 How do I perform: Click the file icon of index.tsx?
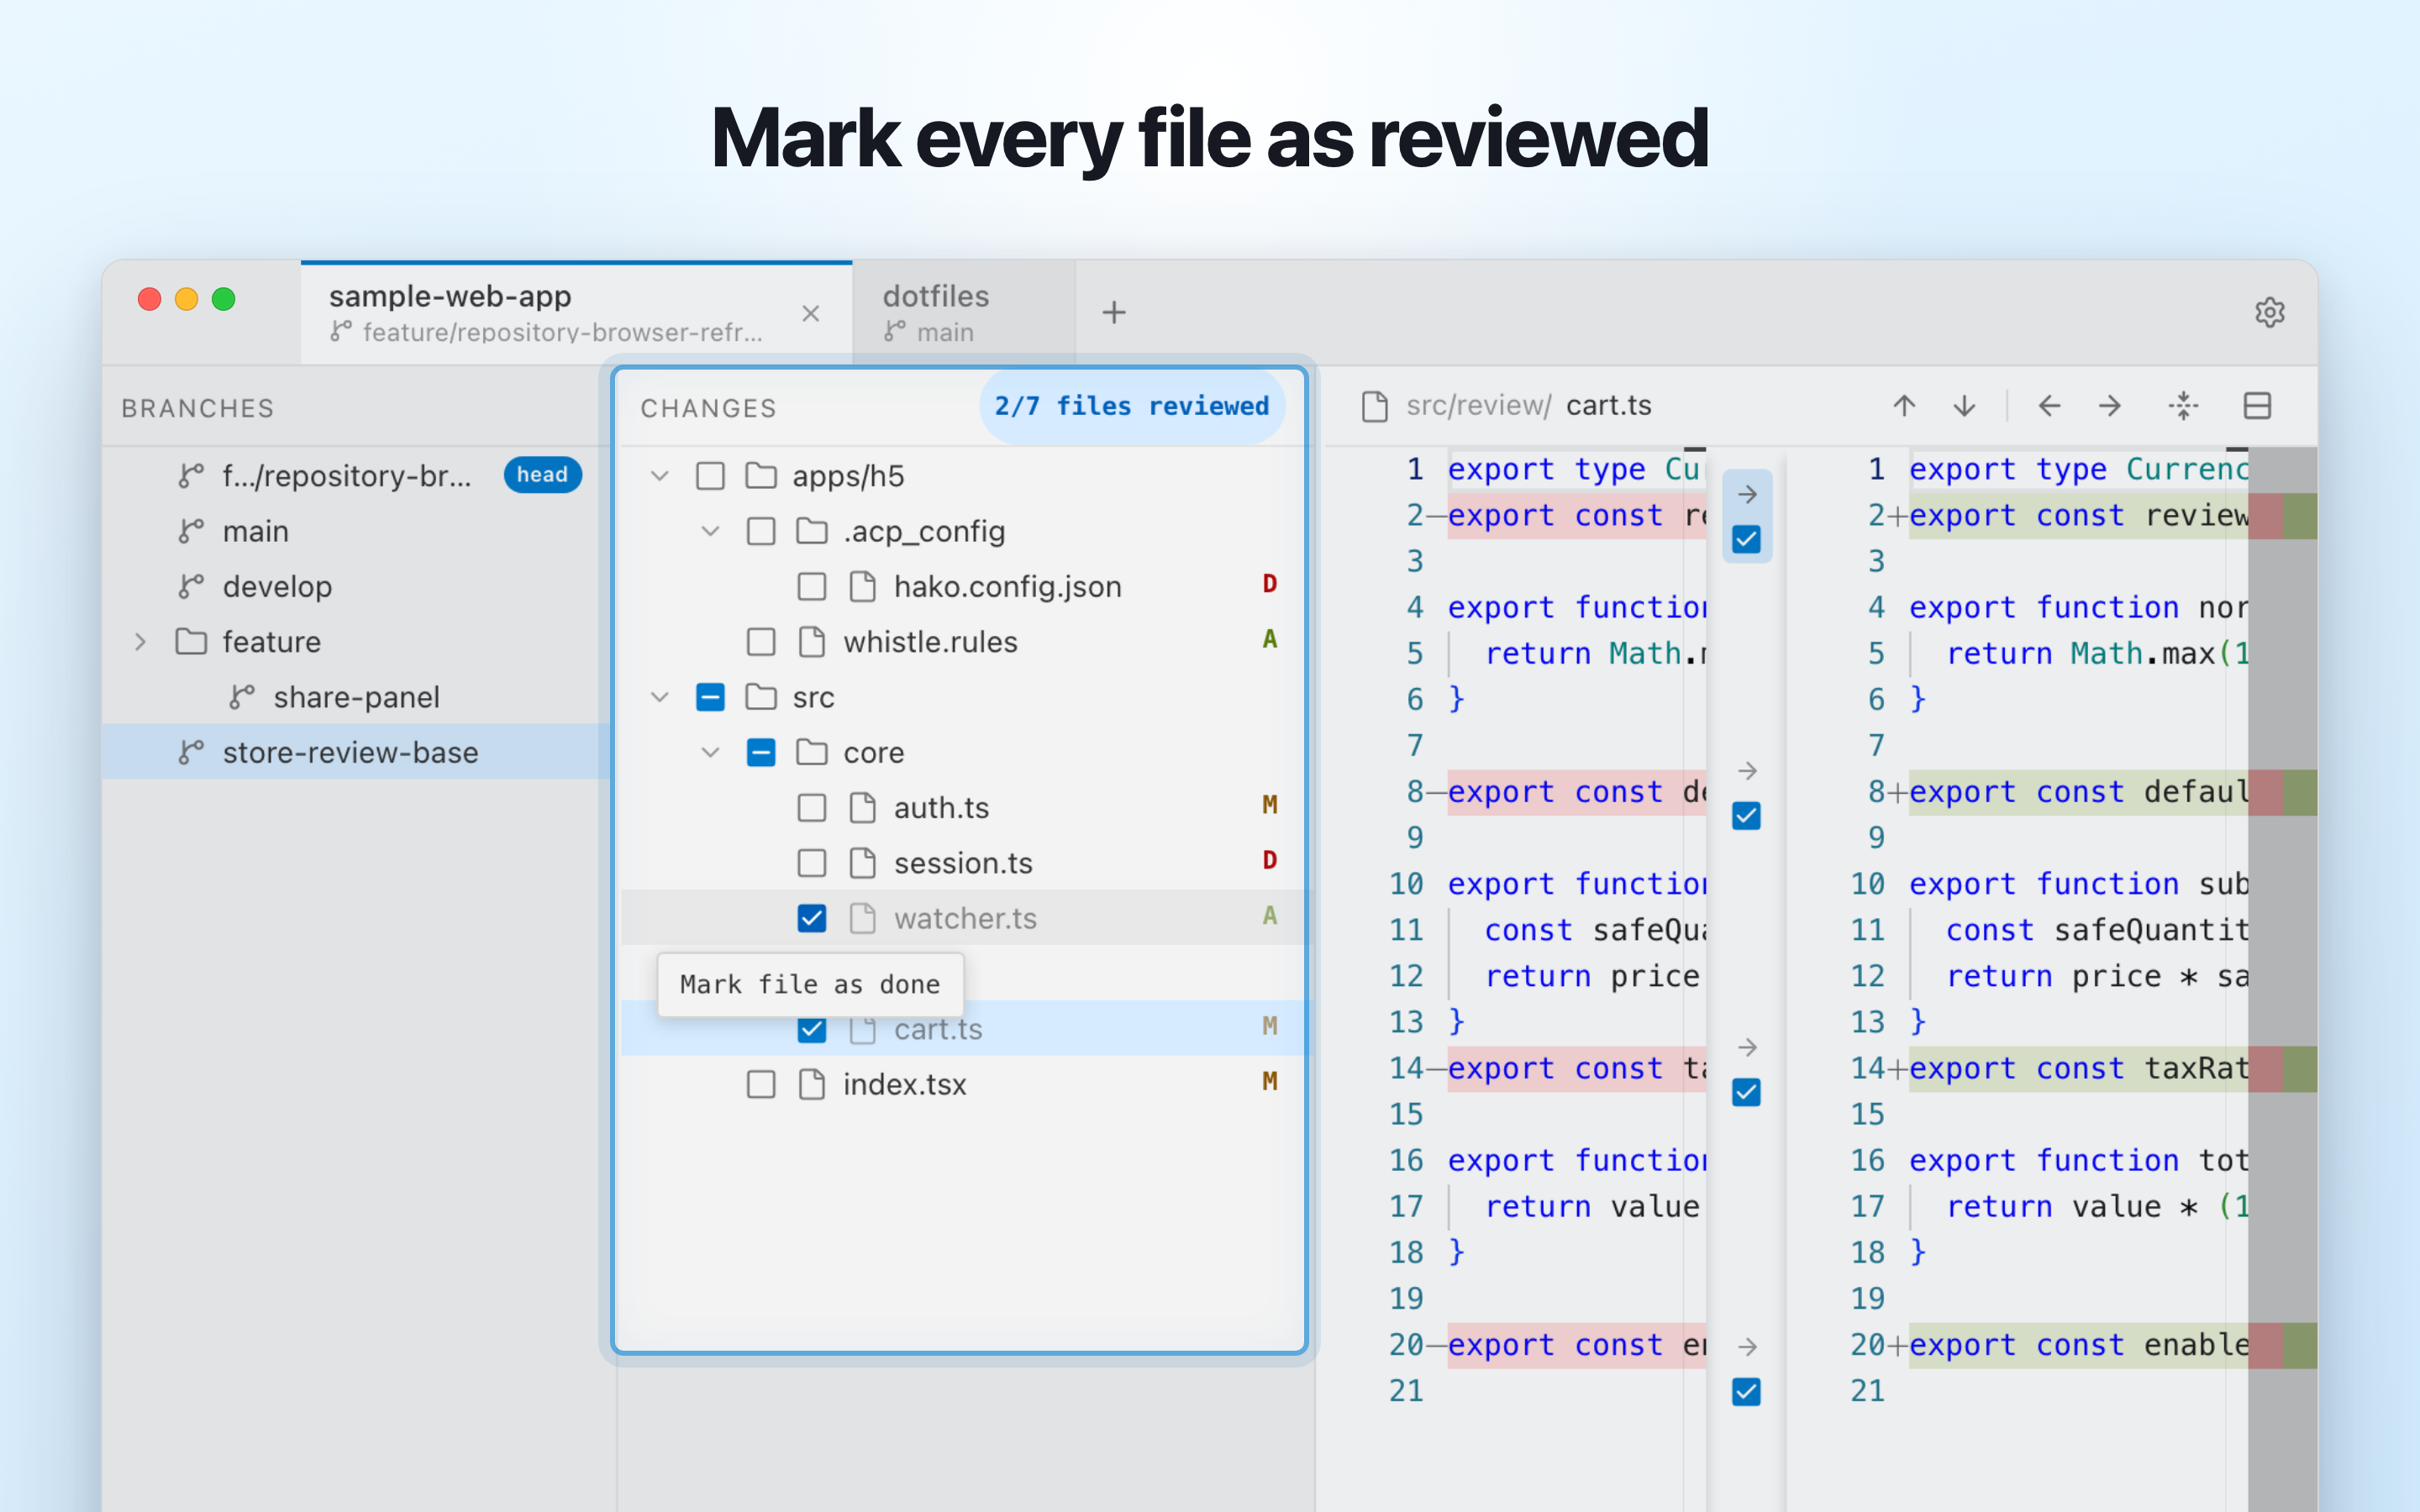(812, 1084)
